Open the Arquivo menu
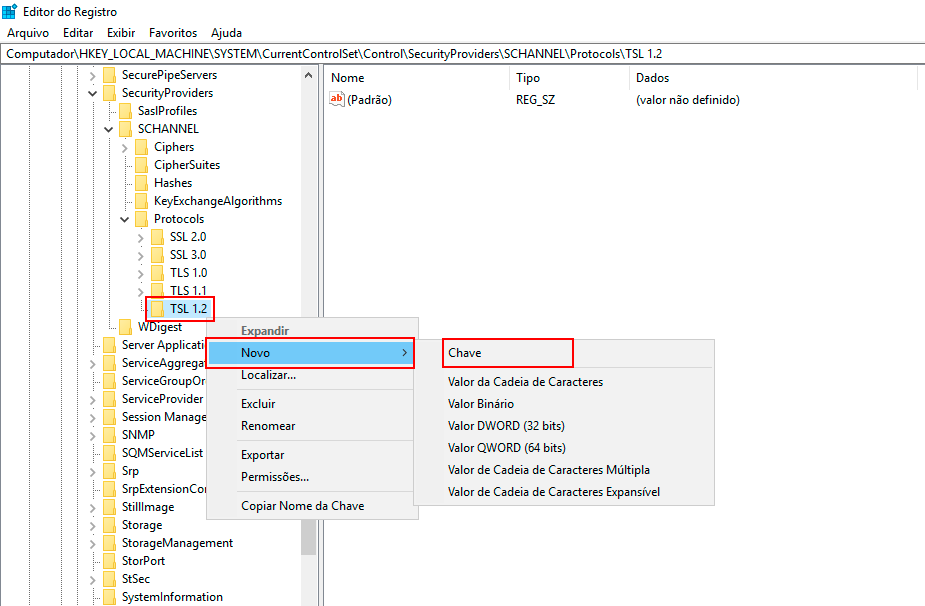The width and height of the screenshot is (925, 606). pos(28,33)
